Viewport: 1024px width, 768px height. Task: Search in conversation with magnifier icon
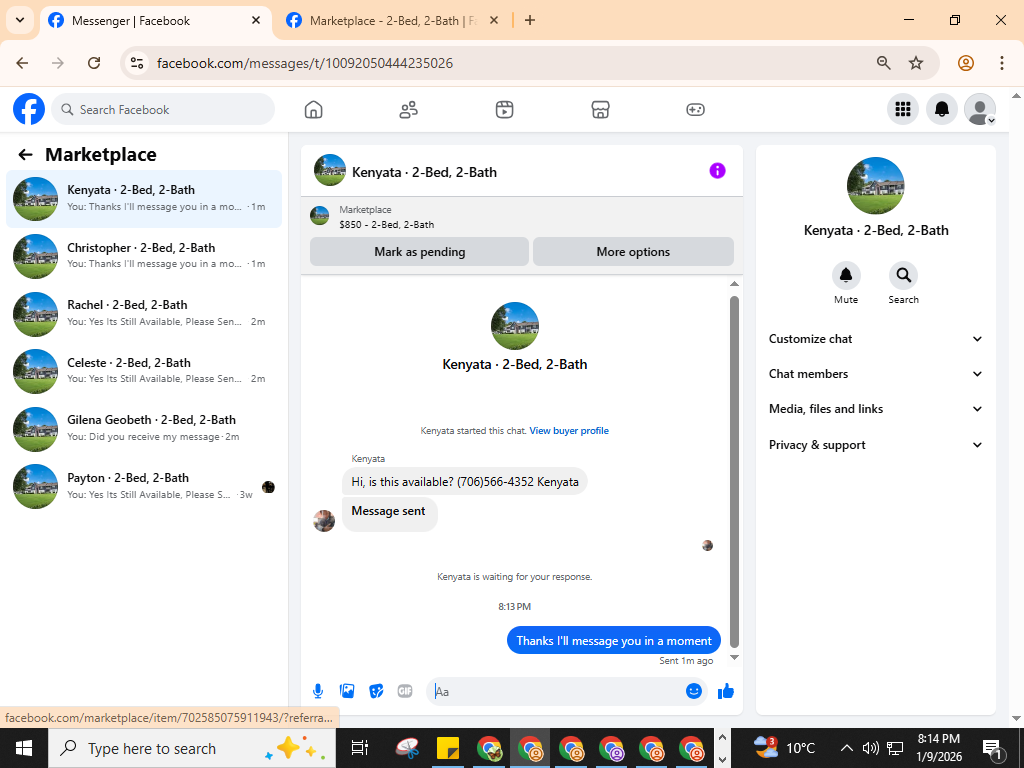904,276
